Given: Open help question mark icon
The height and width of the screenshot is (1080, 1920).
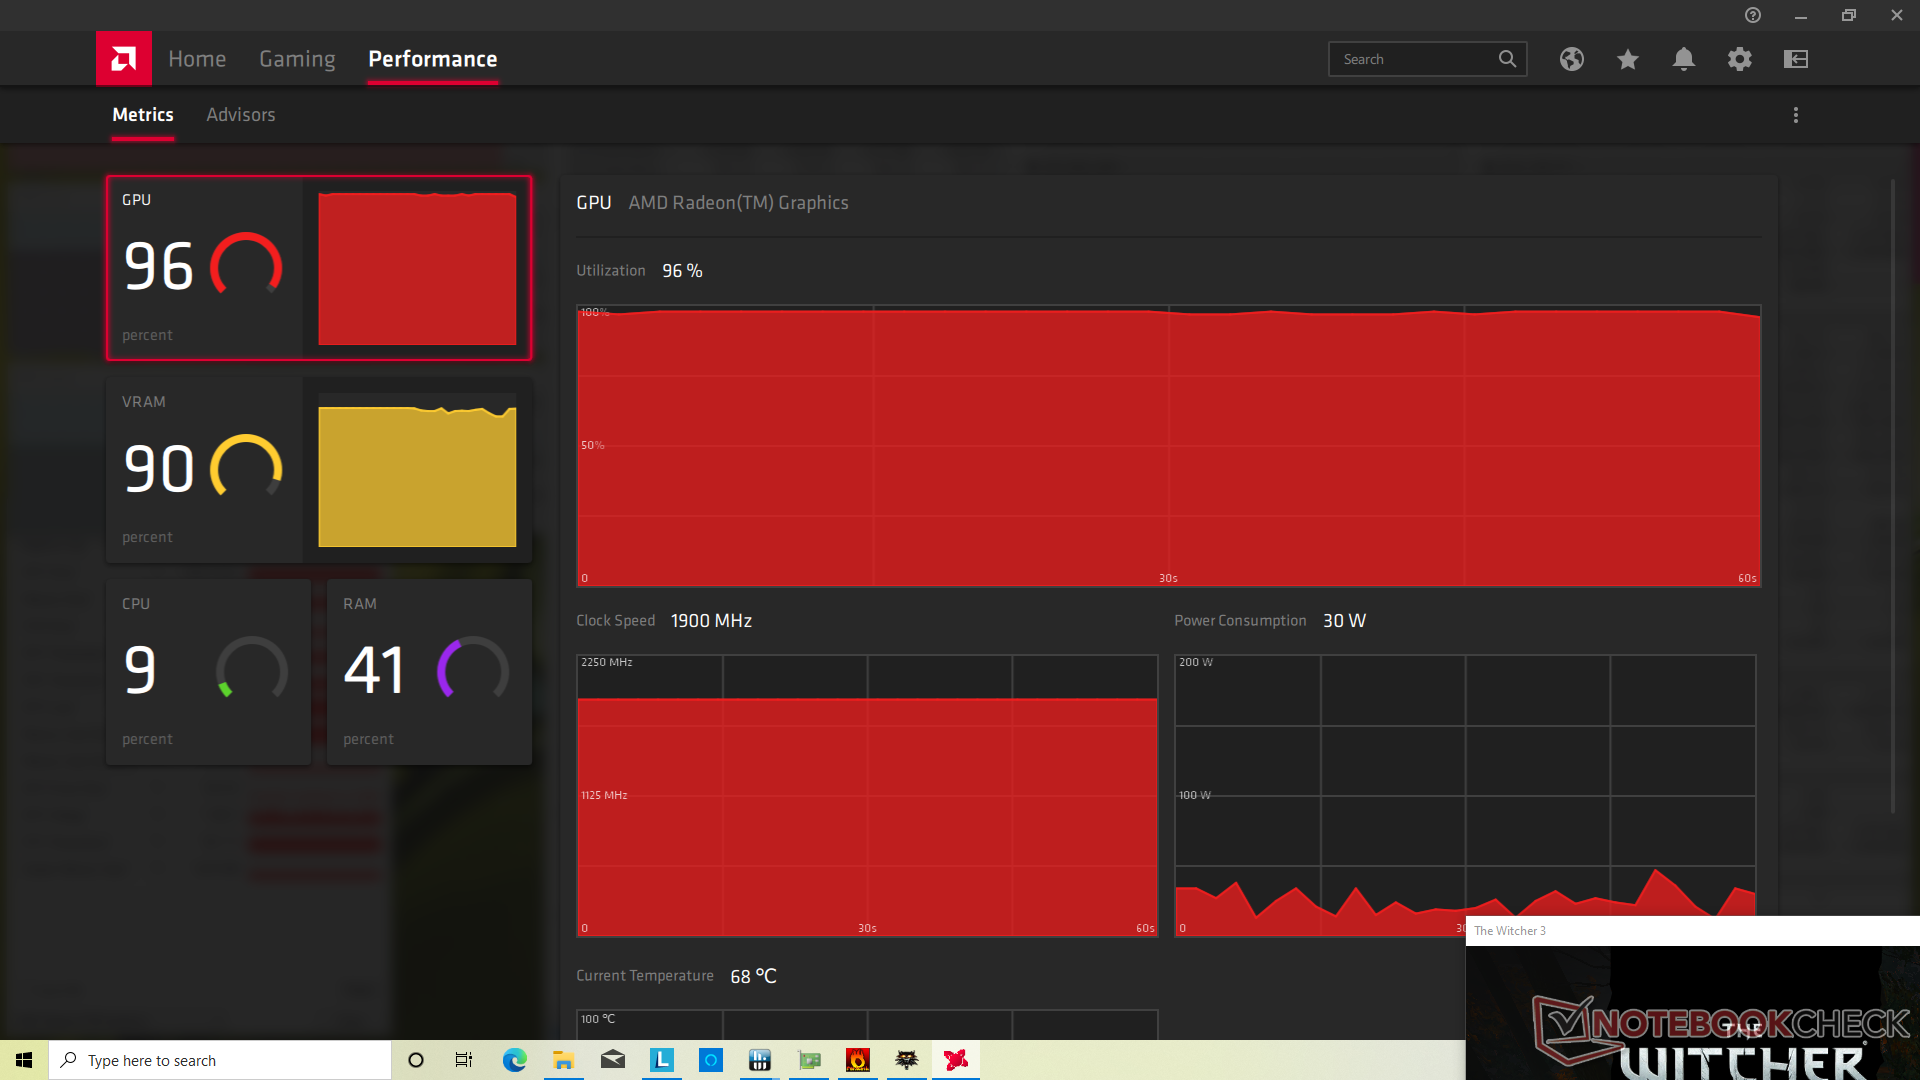Looking at the screenshot, I should tap(1752, 15).
